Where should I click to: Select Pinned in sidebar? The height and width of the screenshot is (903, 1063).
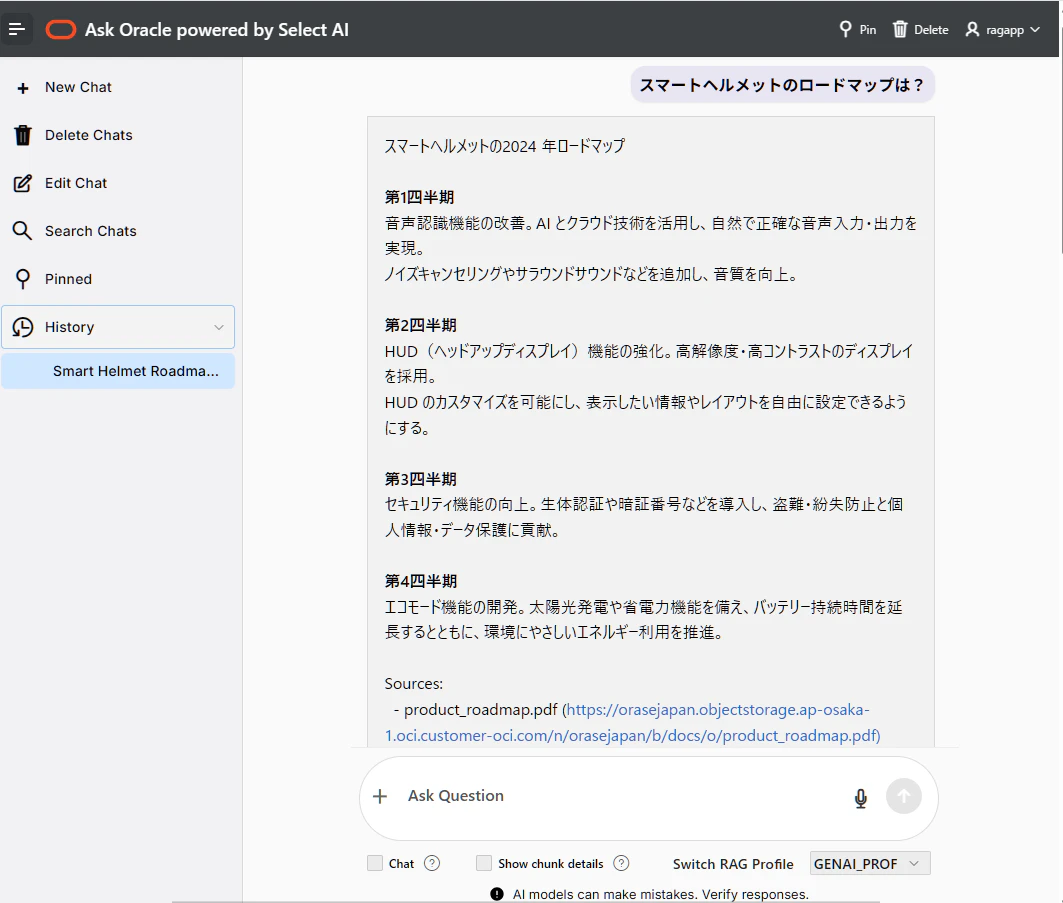click(x=68, y=279)
